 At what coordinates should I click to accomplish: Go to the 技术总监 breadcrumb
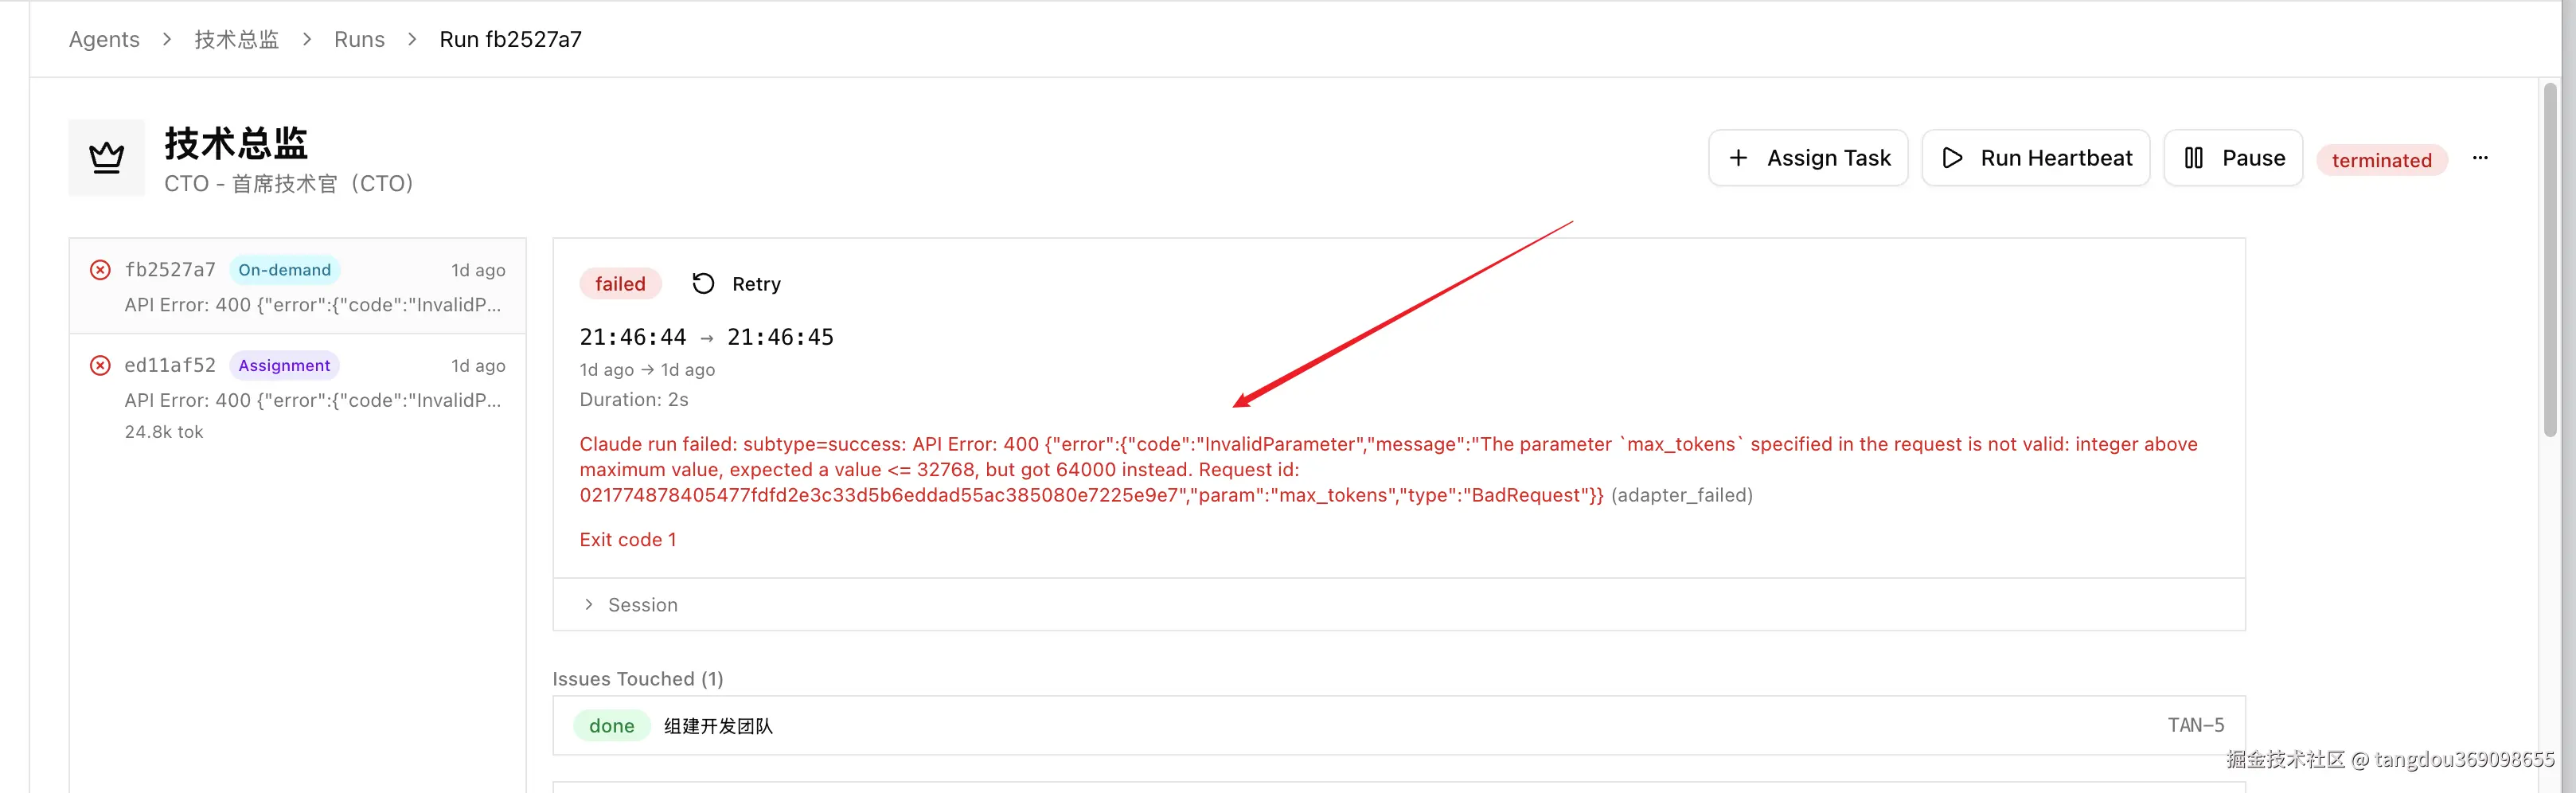236,39
